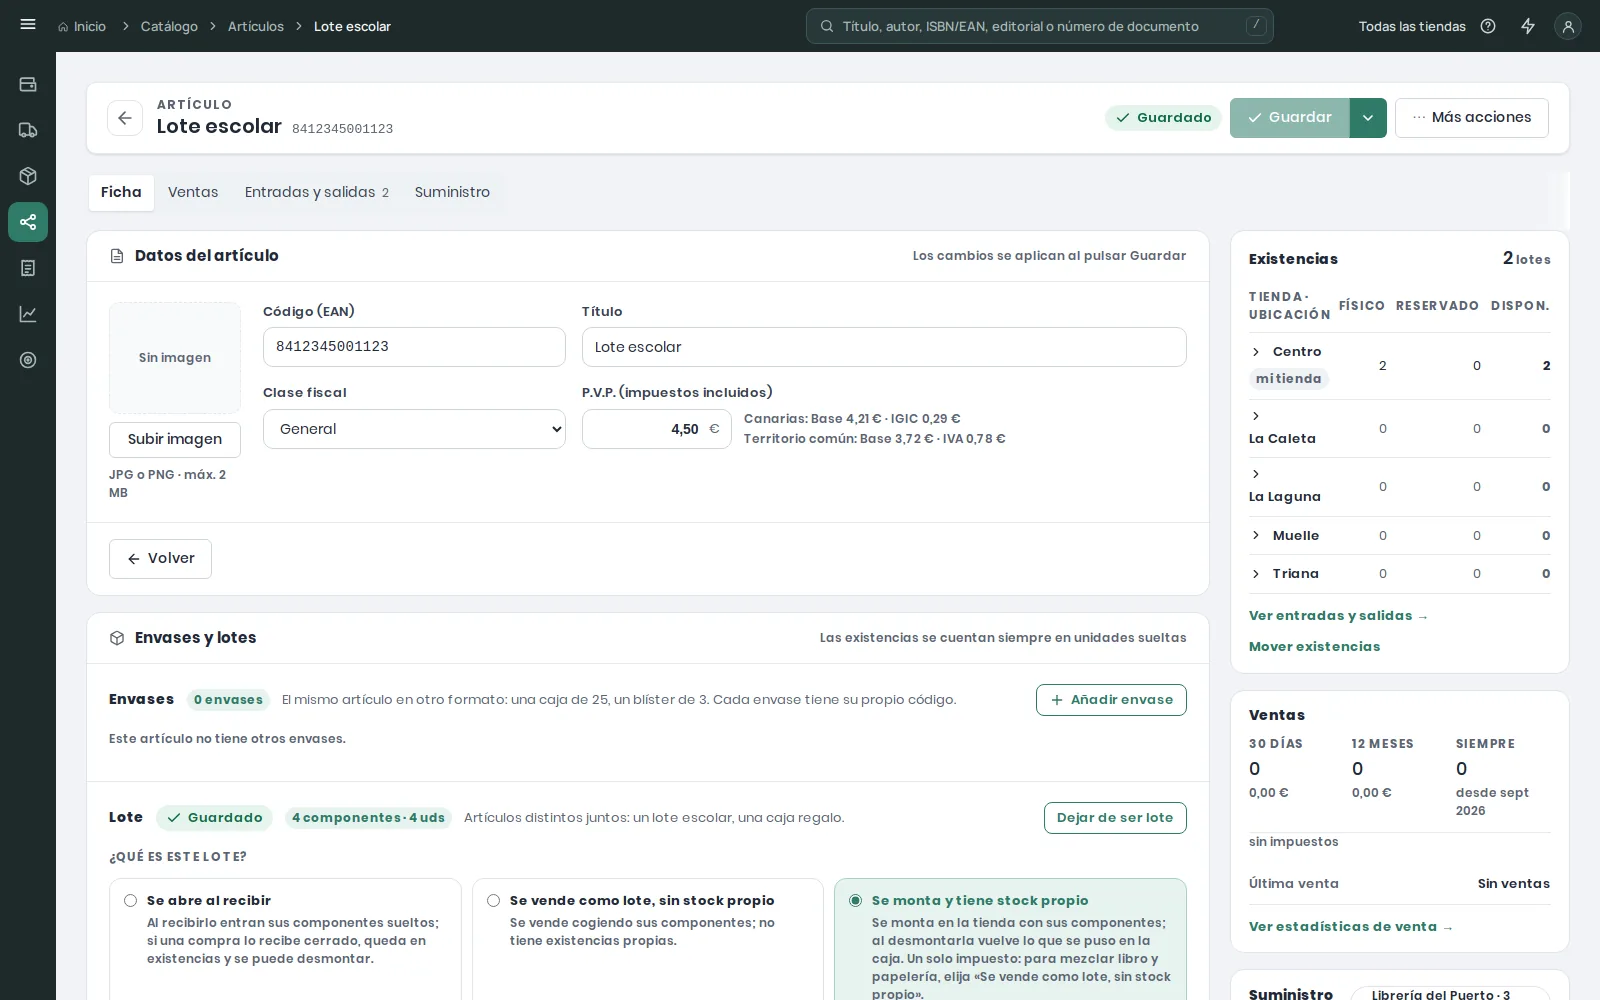The width and height of the screenshot is (1600, 1000).
Task: Click the help question mark icon
Action: (1488, 26)
